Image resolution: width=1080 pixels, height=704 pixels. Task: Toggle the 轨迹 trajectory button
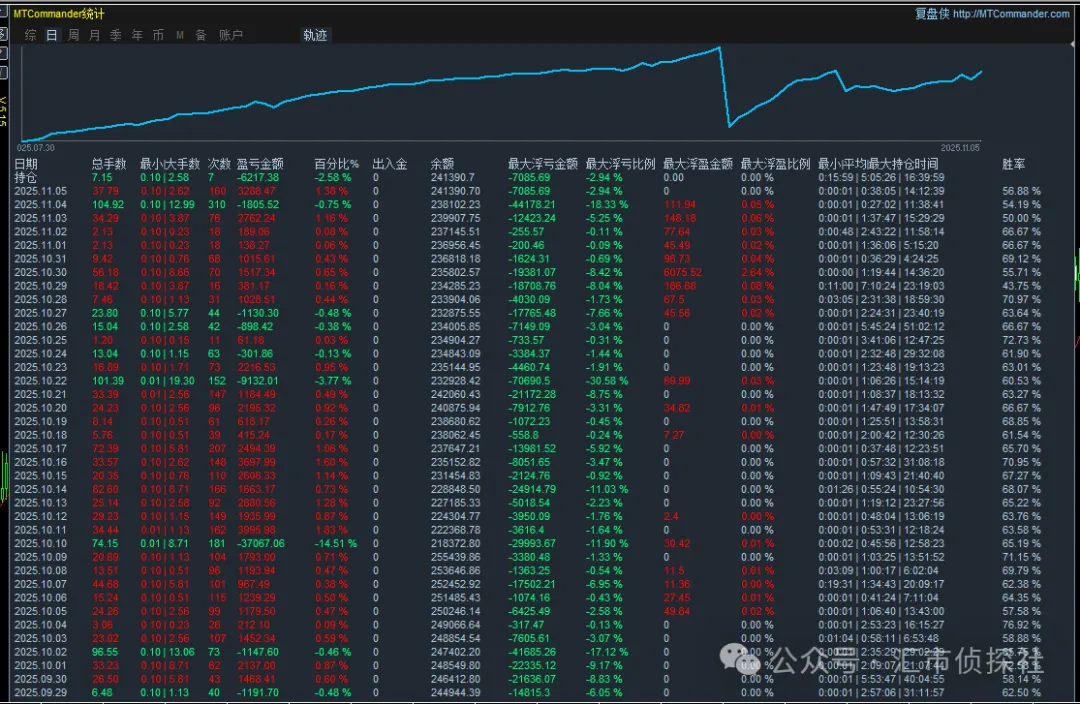coord(315,35)
